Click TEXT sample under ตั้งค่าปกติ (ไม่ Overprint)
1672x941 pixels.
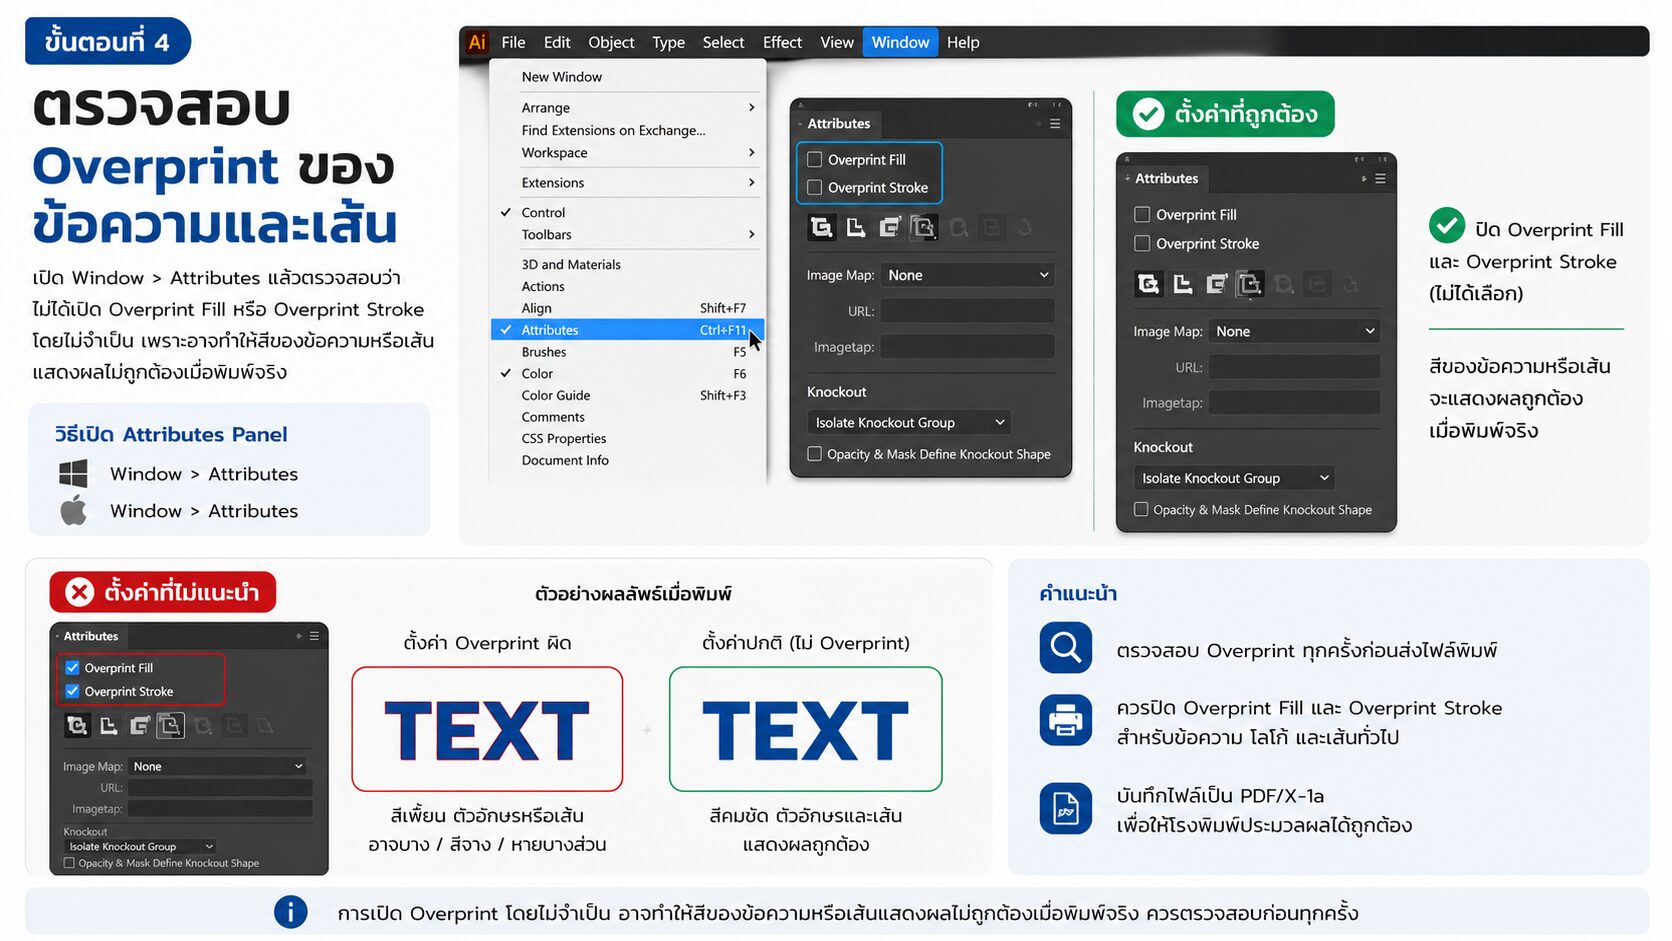805,730
